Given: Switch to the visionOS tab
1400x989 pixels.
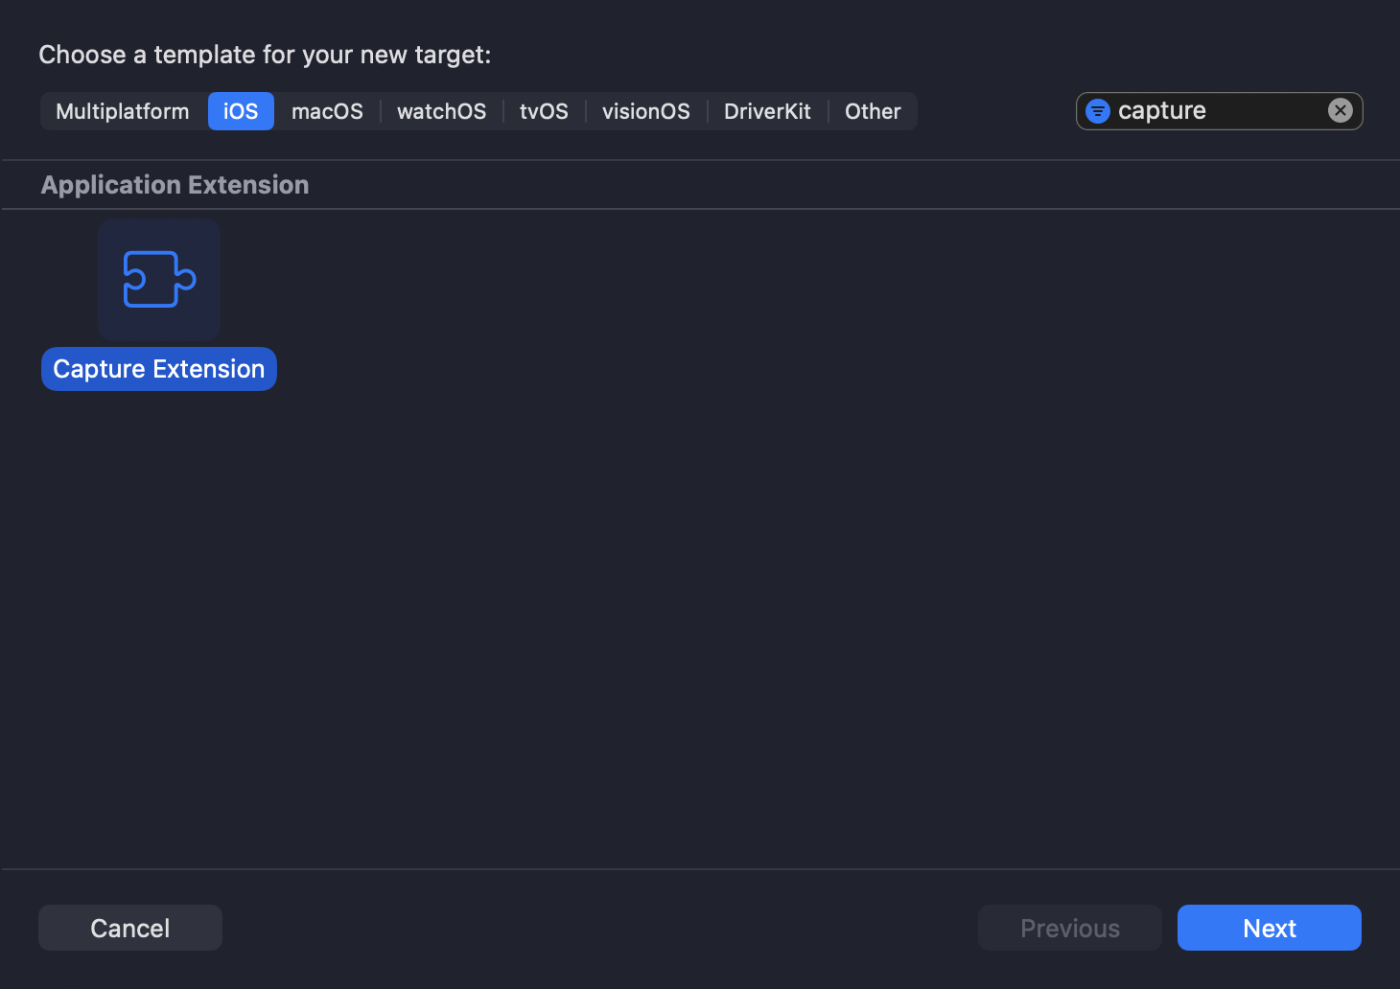Looking at the screenshot, I should tap(645, 111).
